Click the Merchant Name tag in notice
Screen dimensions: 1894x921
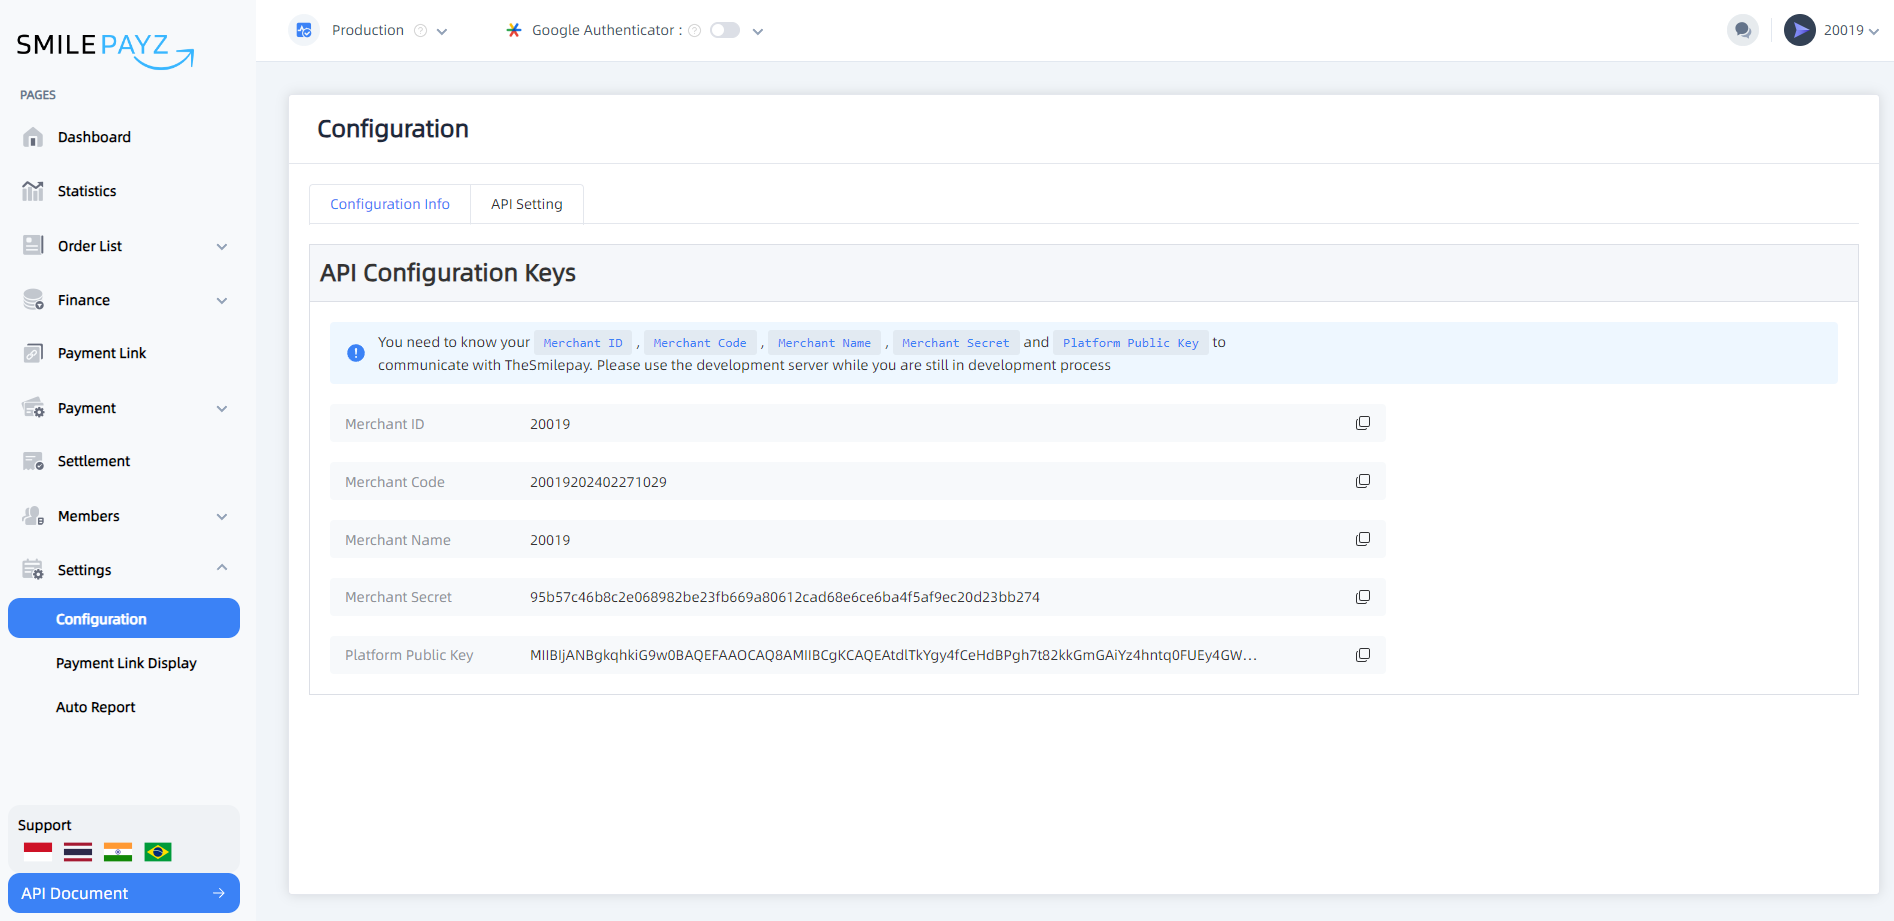click(824, 343)
